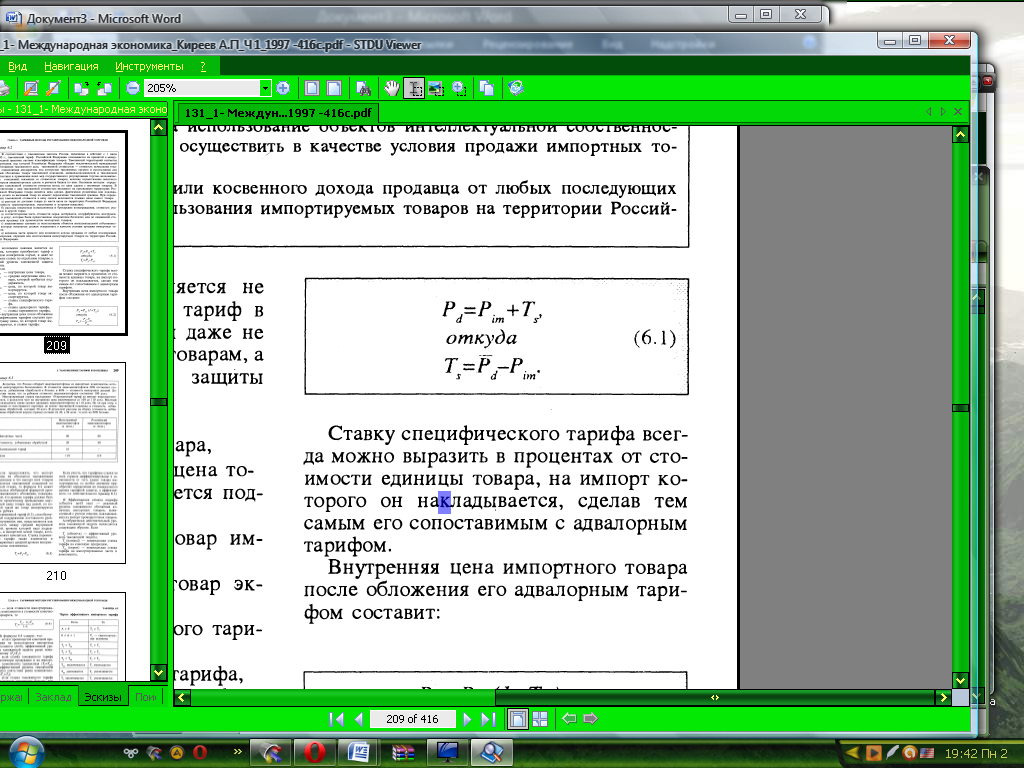Fit page to window icon

tap(312, 88)
